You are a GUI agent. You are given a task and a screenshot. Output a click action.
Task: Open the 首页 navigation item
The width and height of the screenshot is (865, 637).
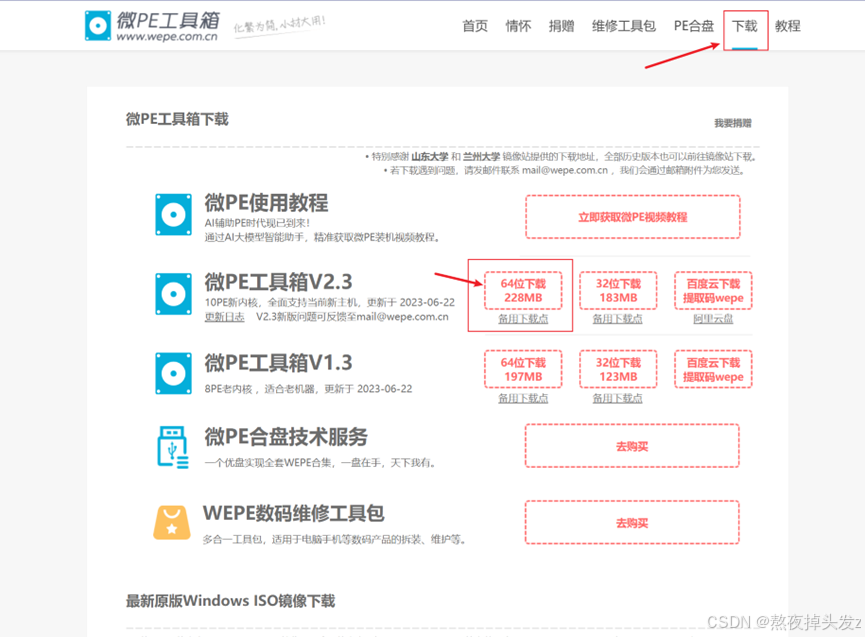[x=475, y=26]
